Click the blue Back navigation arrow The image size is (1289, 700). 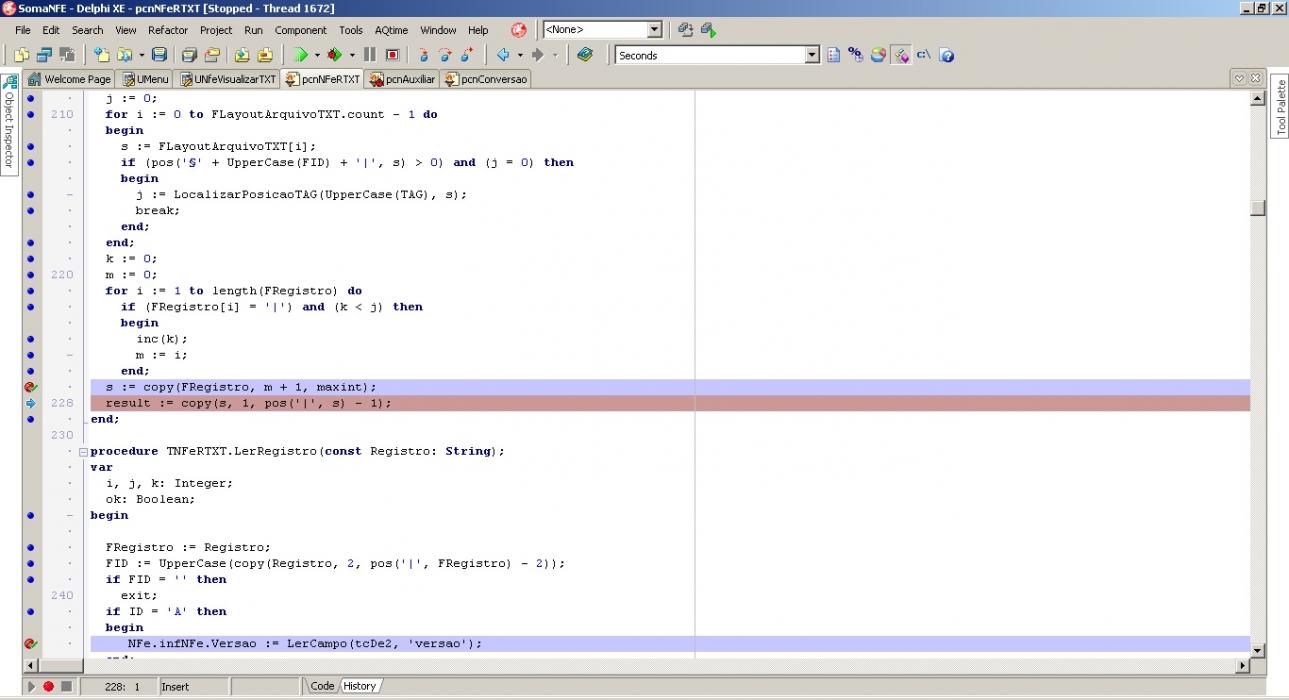point(503,55)
